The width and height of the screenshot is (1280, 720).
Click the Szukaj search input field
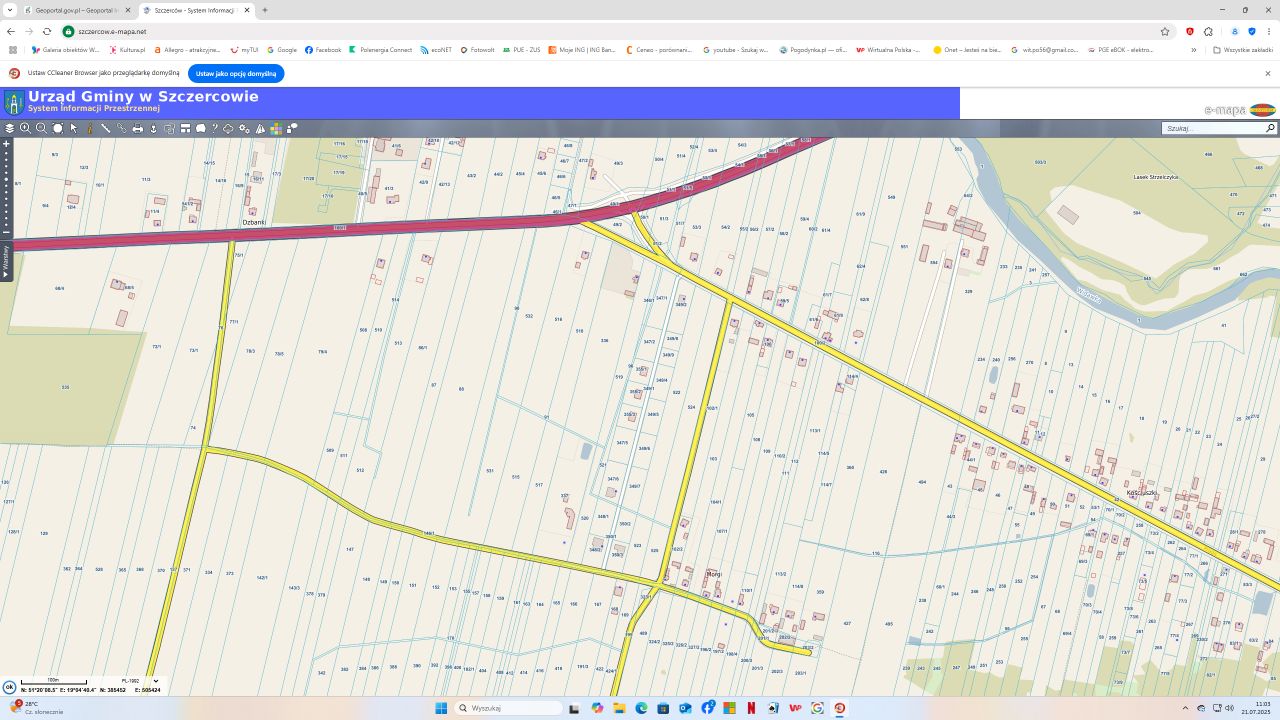tap(1213, 128)
